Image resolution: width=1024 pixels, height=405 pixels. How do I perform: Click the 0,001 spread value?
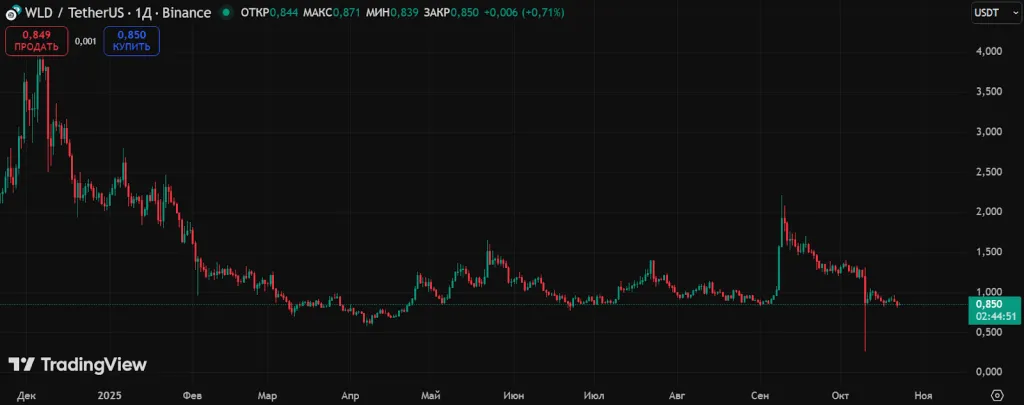point(86,41)
